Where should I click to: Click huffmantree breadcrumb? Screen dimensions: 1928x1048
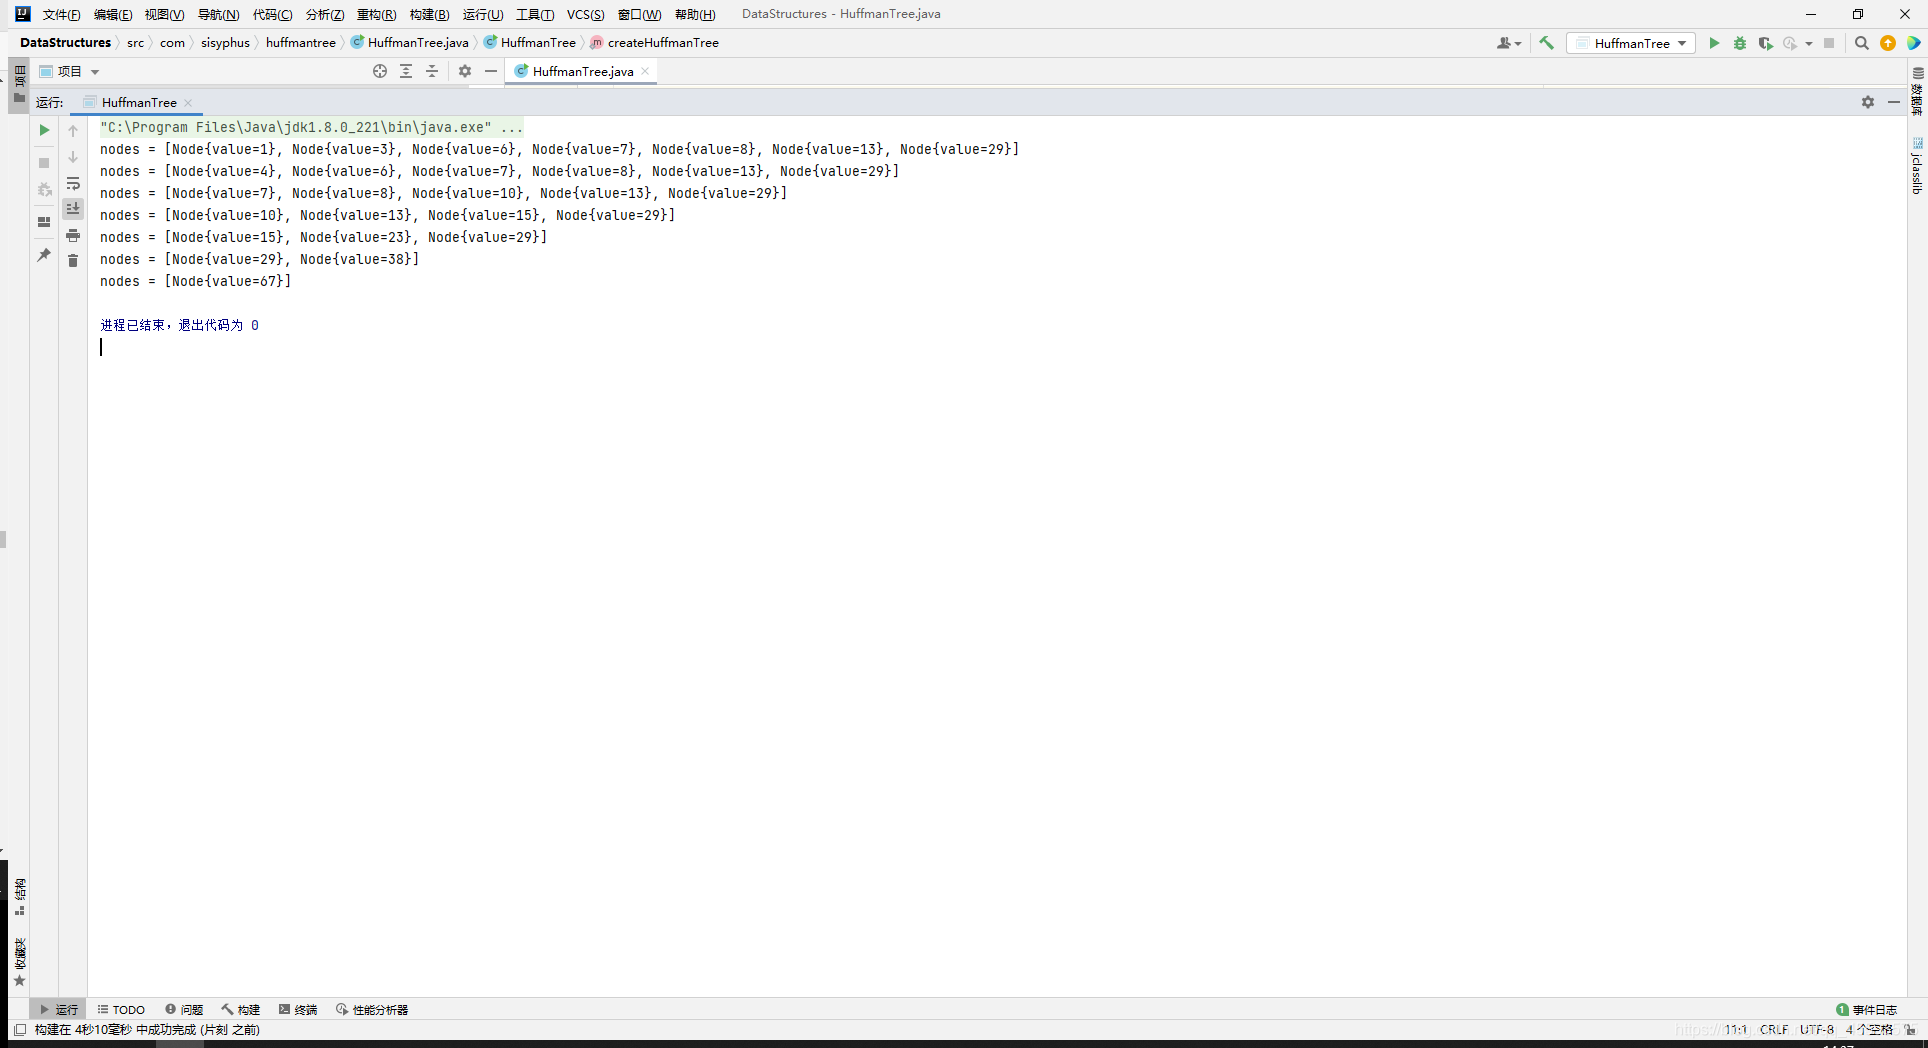pos(301,43)
